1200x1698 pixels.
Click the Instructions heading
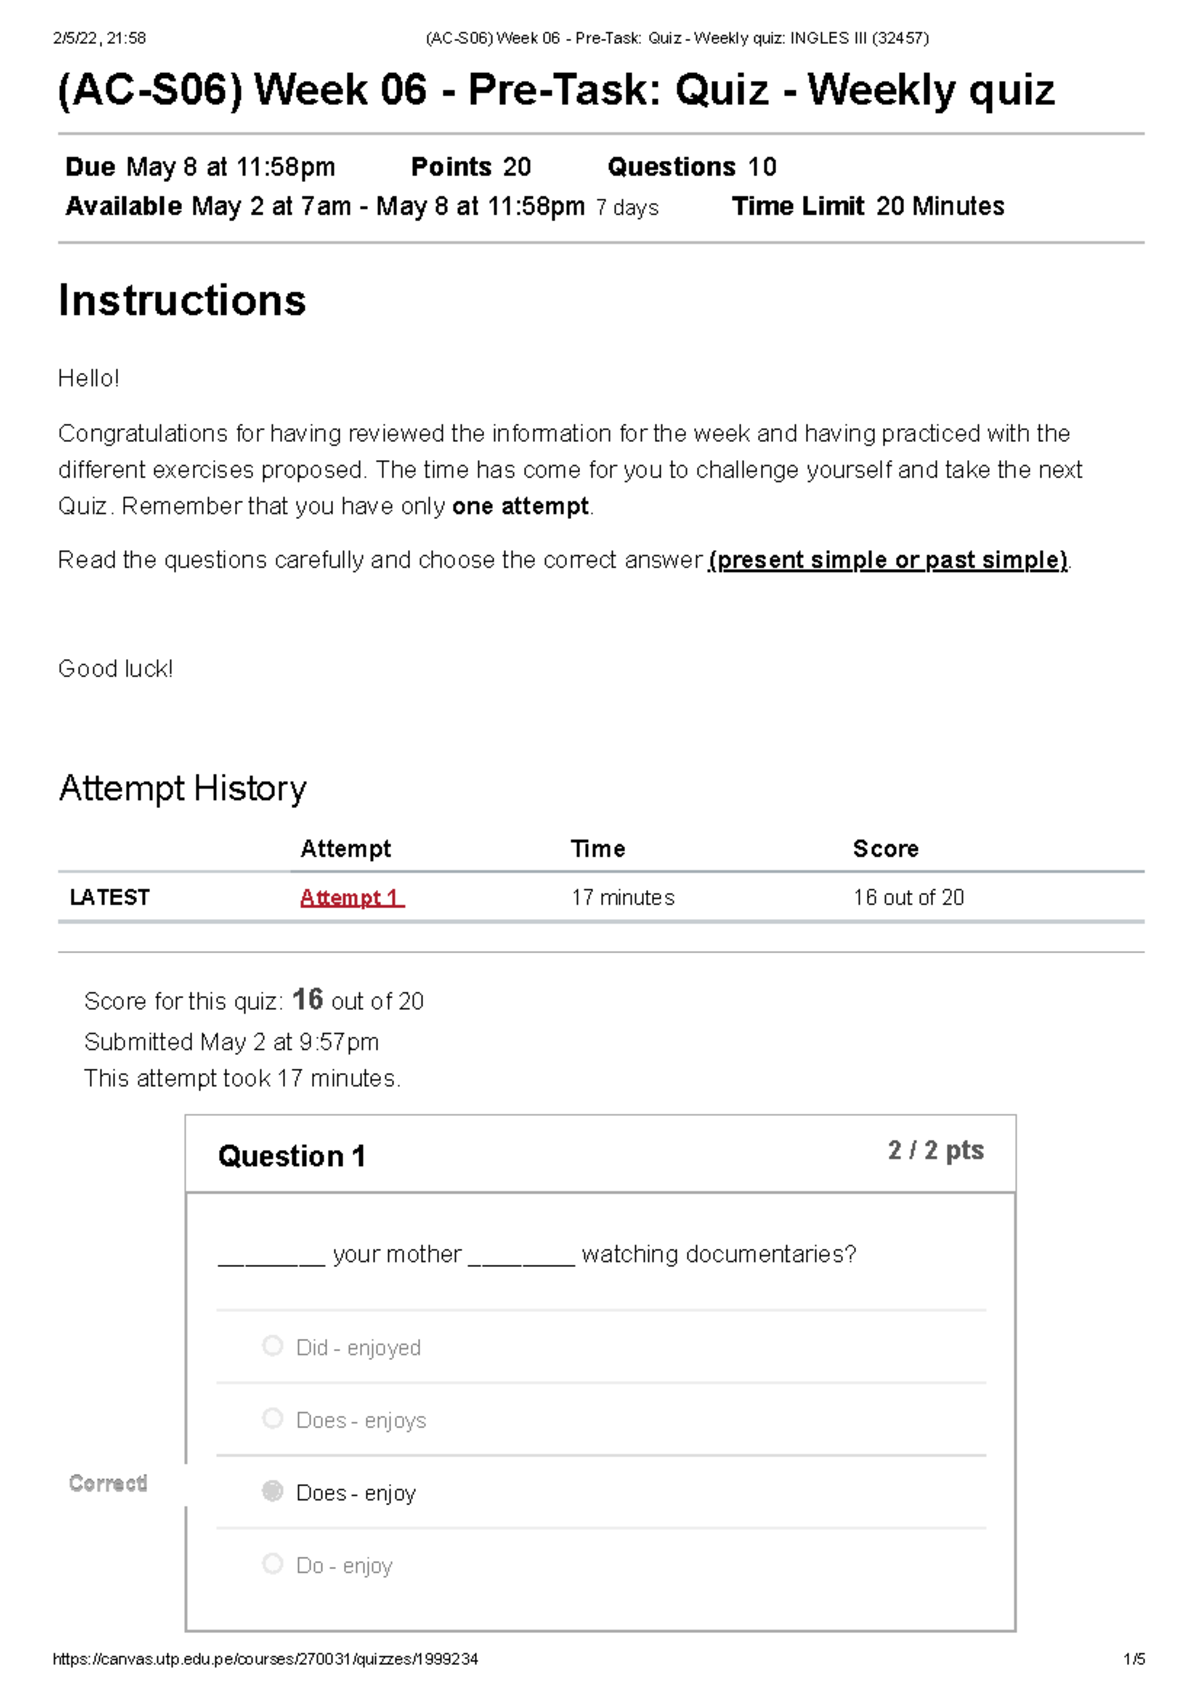coord(184,300)
